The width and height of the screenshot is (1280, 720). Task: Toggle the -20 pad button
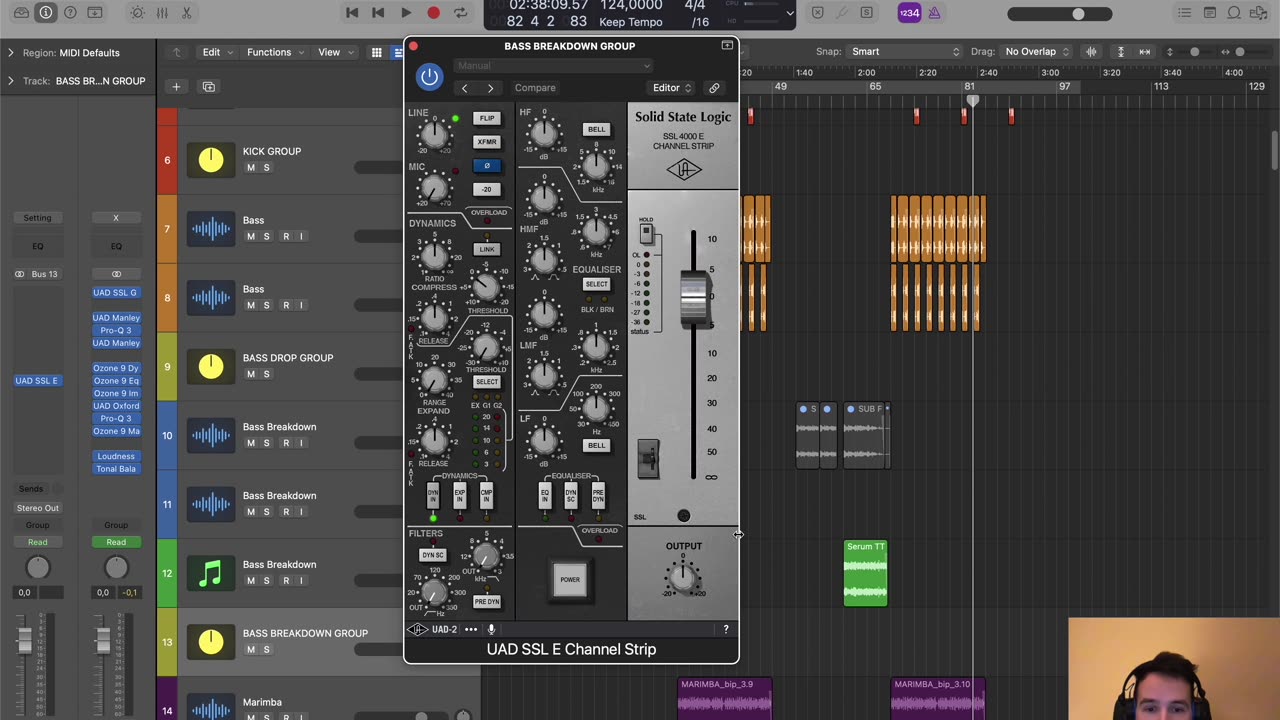point(487,190)
